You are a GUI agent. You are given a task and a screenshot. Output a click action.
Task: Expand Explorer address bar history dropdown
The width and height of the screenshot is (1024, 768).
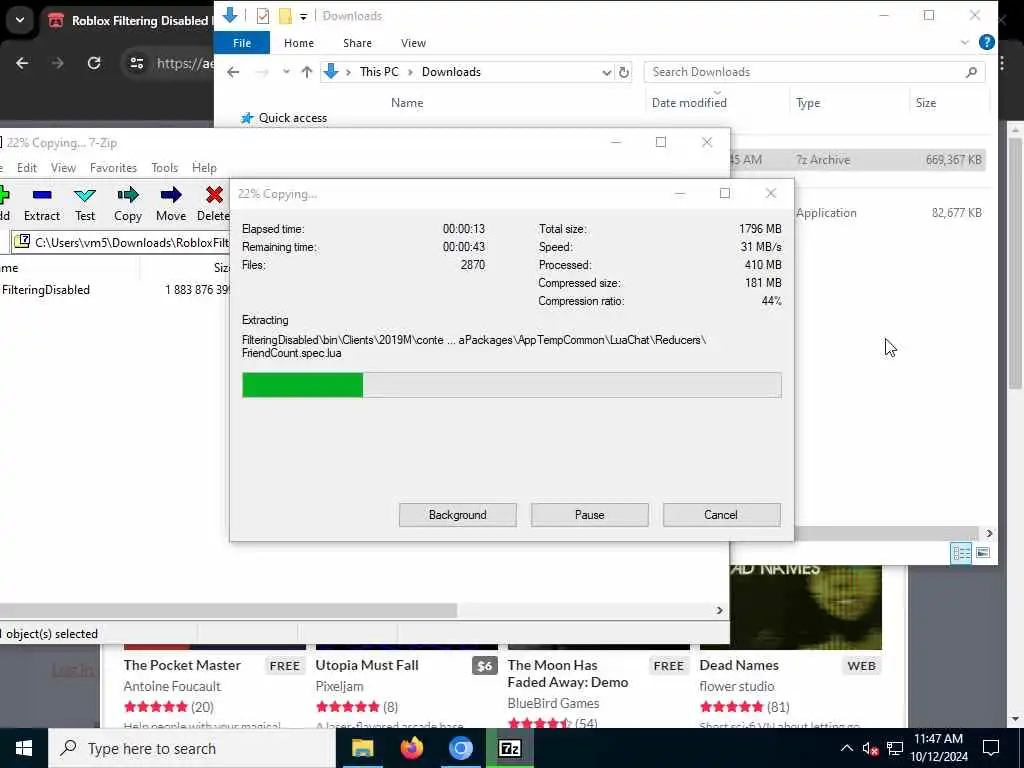[x=607, y=72]
